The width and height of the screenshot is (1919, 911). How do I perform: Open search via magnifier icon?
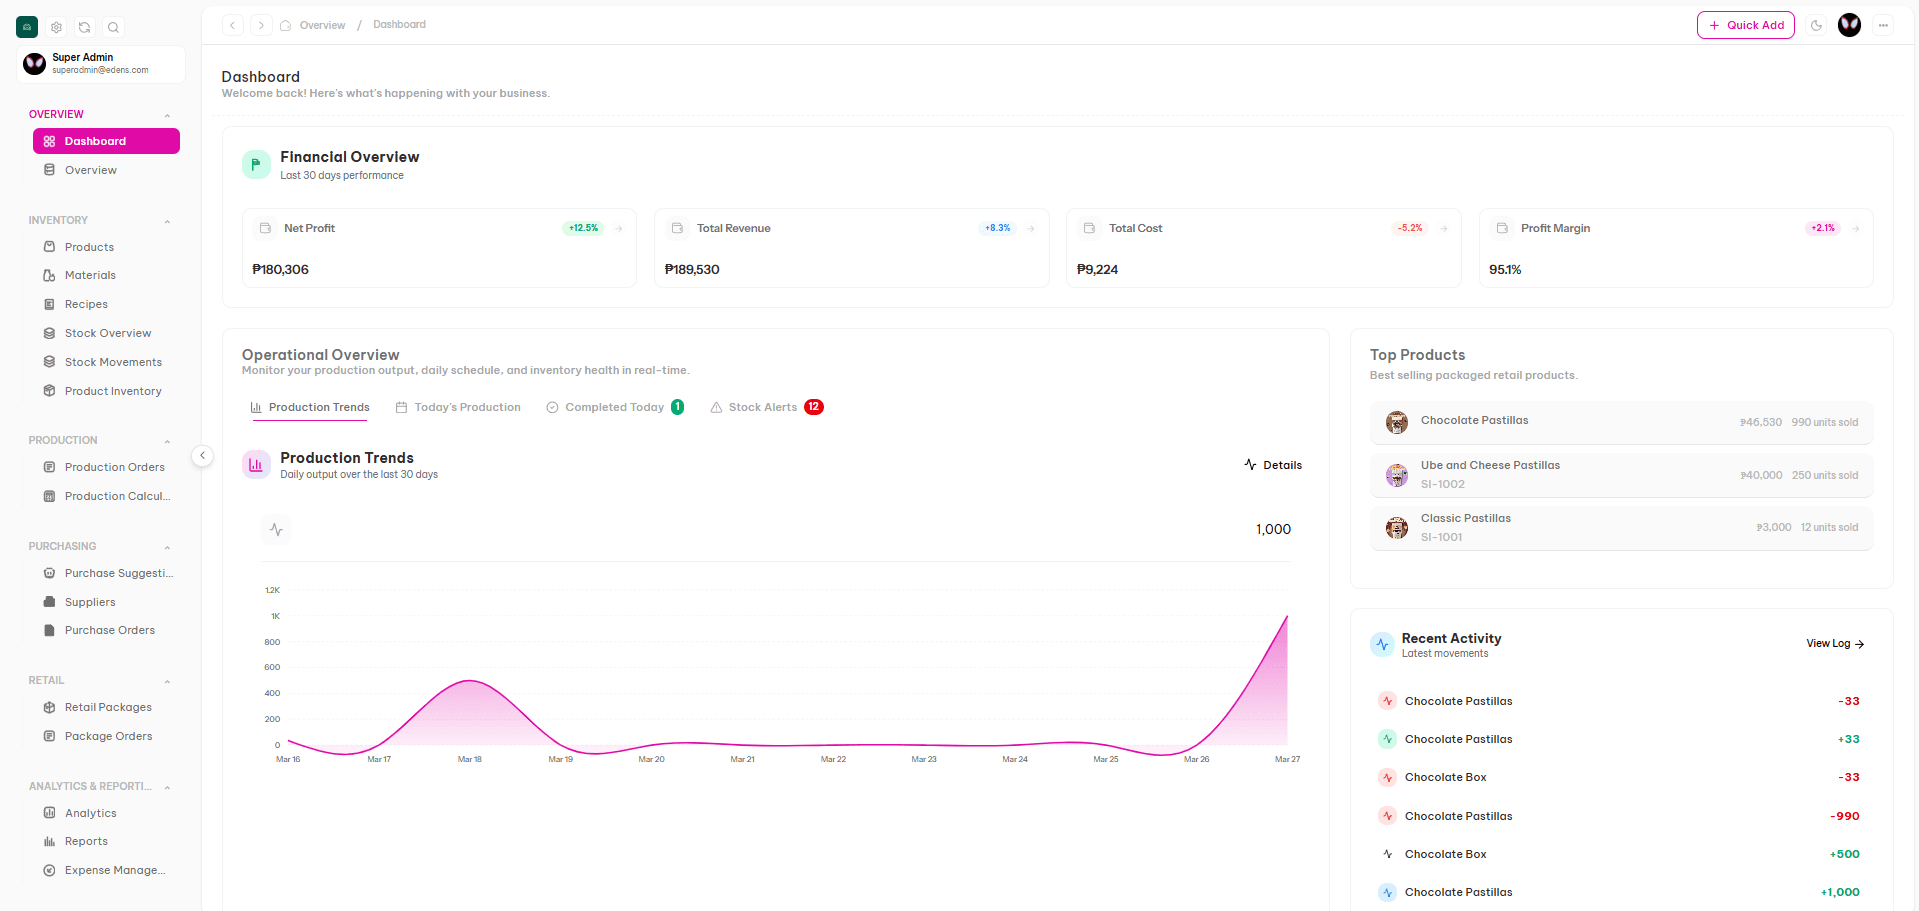pyautogui.click(x=113, y=27)
